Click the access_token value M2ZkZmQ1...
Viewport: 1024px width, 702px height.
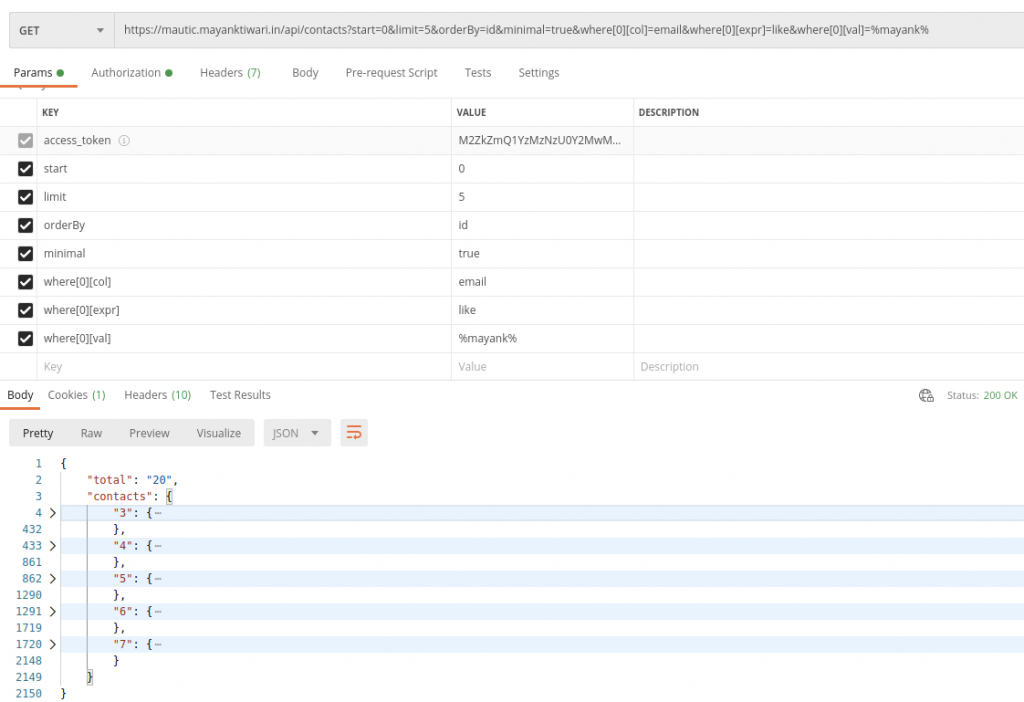click(542, 140)
